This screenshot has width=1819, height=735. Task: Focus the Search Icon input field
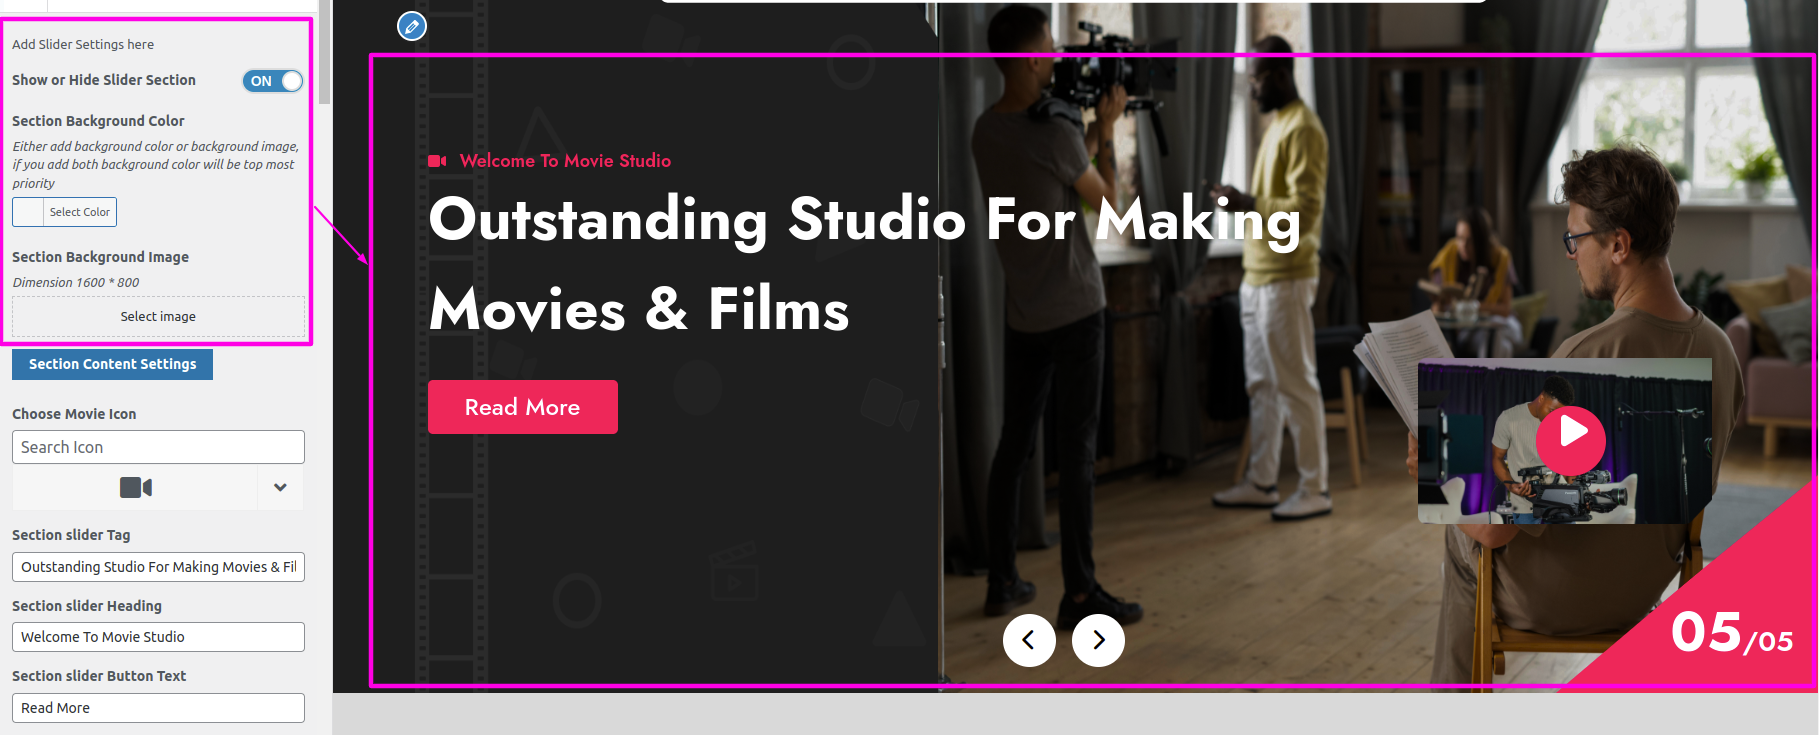tap(158, 447)
